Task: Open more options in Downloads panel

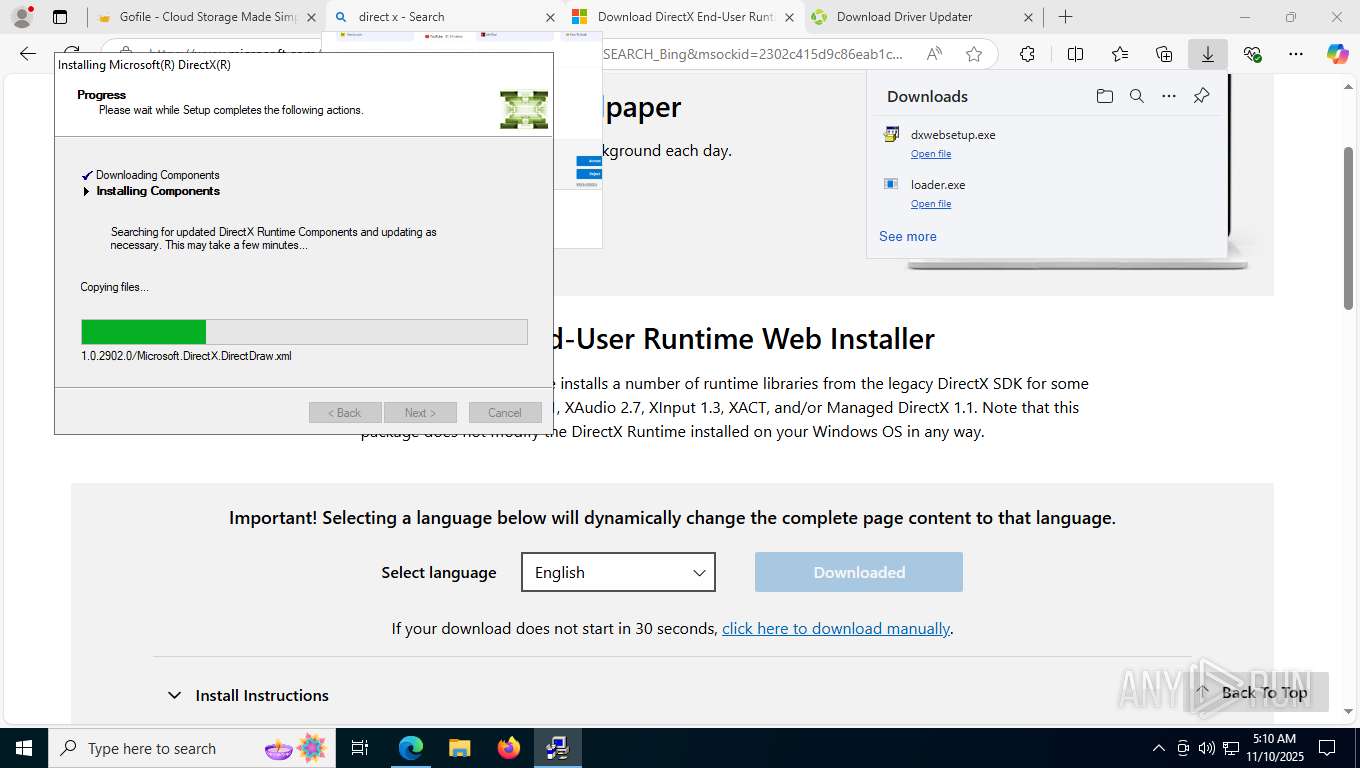Action: click(1169, 96)
